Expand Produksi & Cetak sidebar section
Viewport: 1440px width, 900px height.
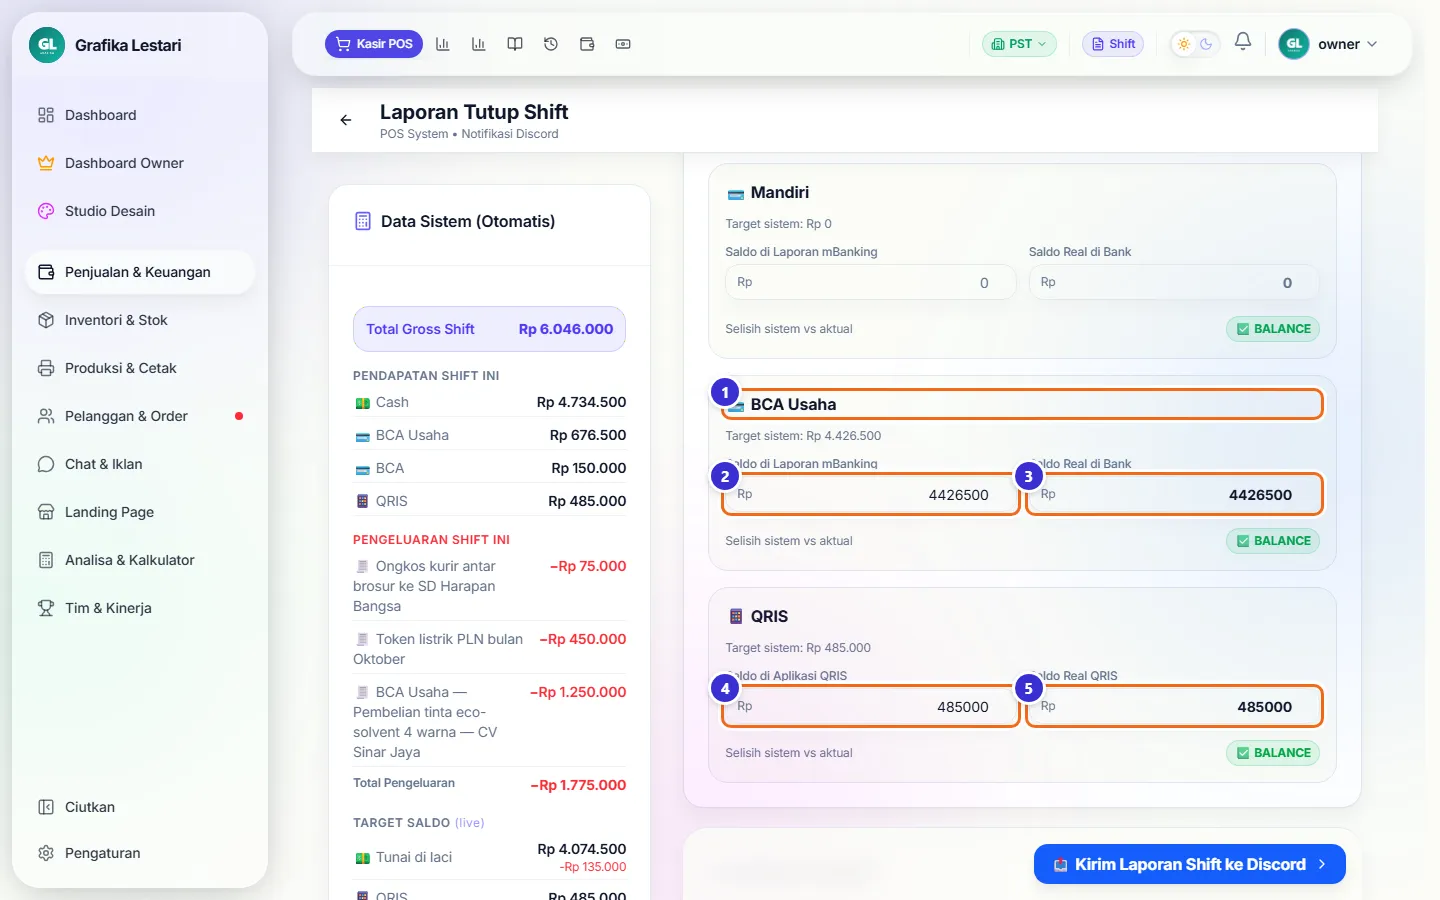click(x=139, y=368)
